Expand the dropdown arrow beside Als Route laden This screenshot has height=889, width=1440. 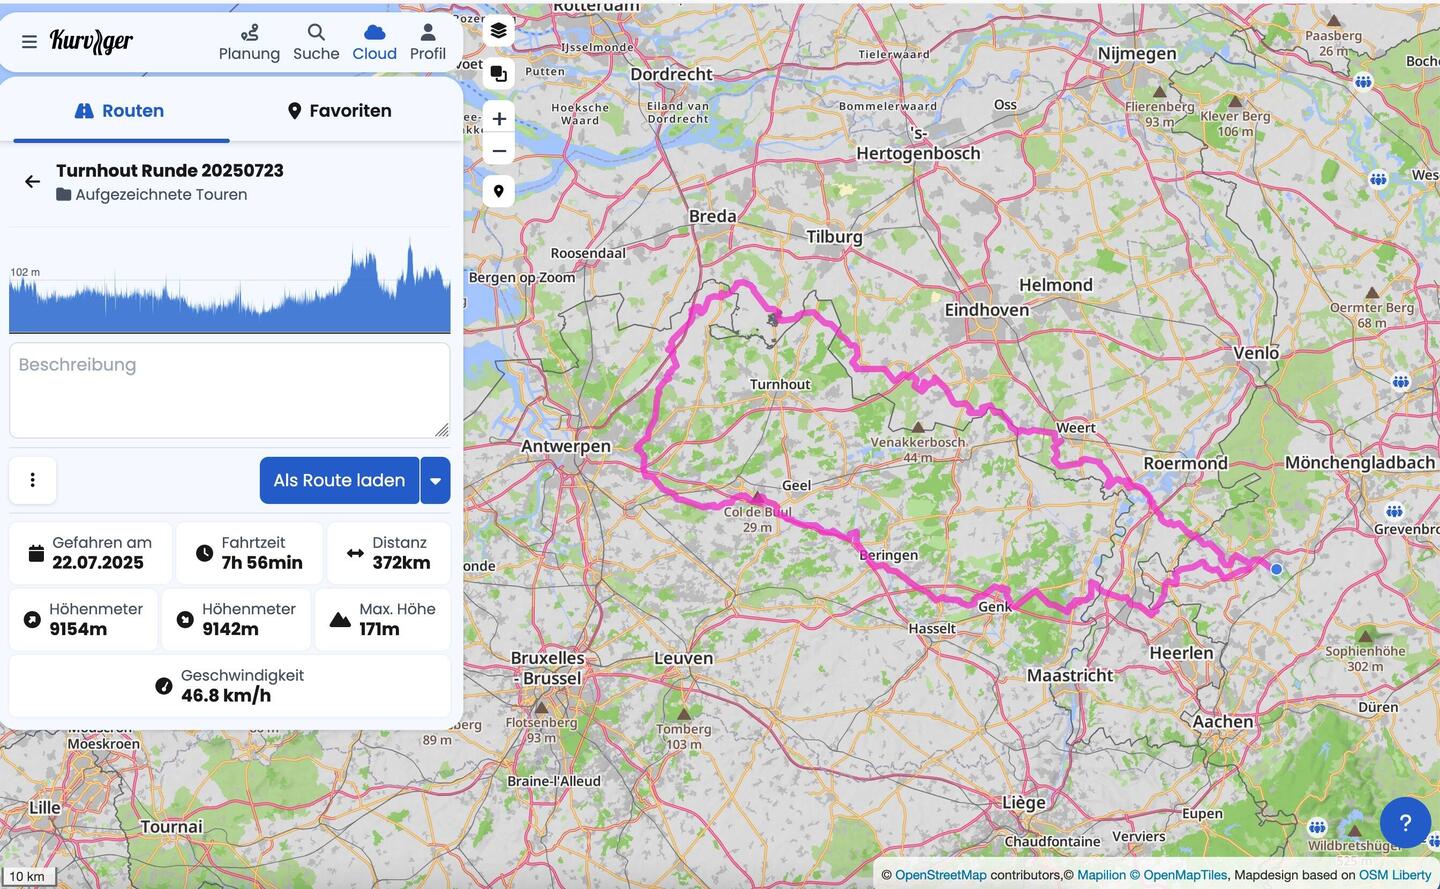(435, 481)
